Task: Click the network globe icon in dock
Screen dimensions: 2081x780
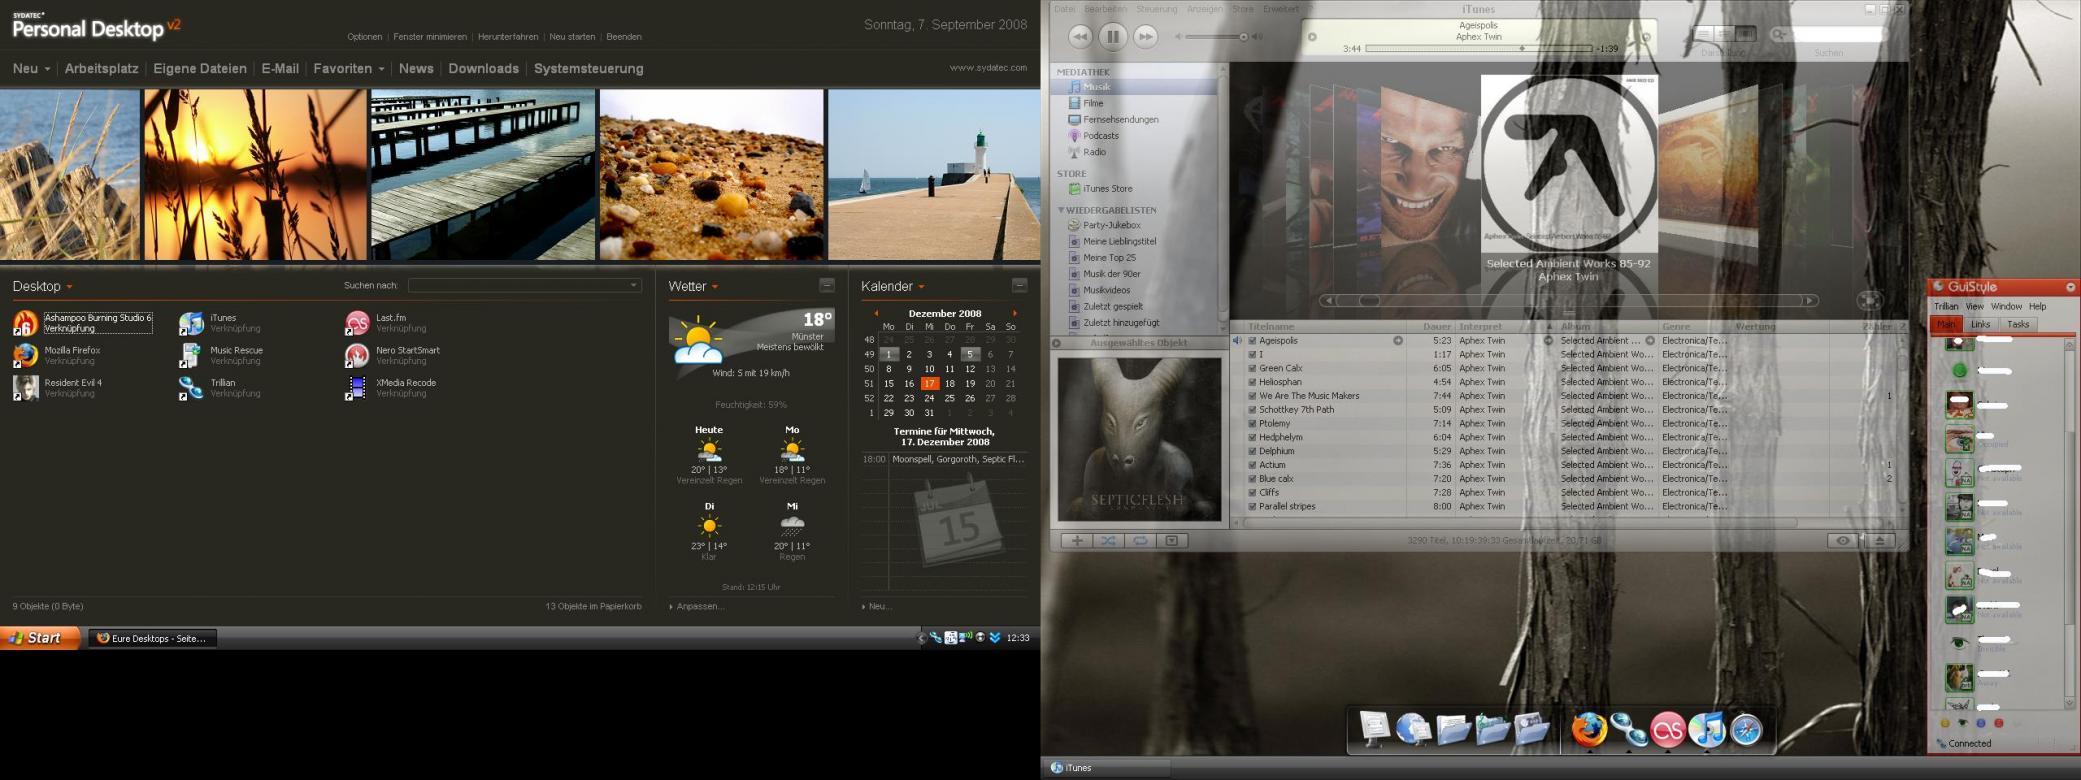Action: (x=1413, y=730)
